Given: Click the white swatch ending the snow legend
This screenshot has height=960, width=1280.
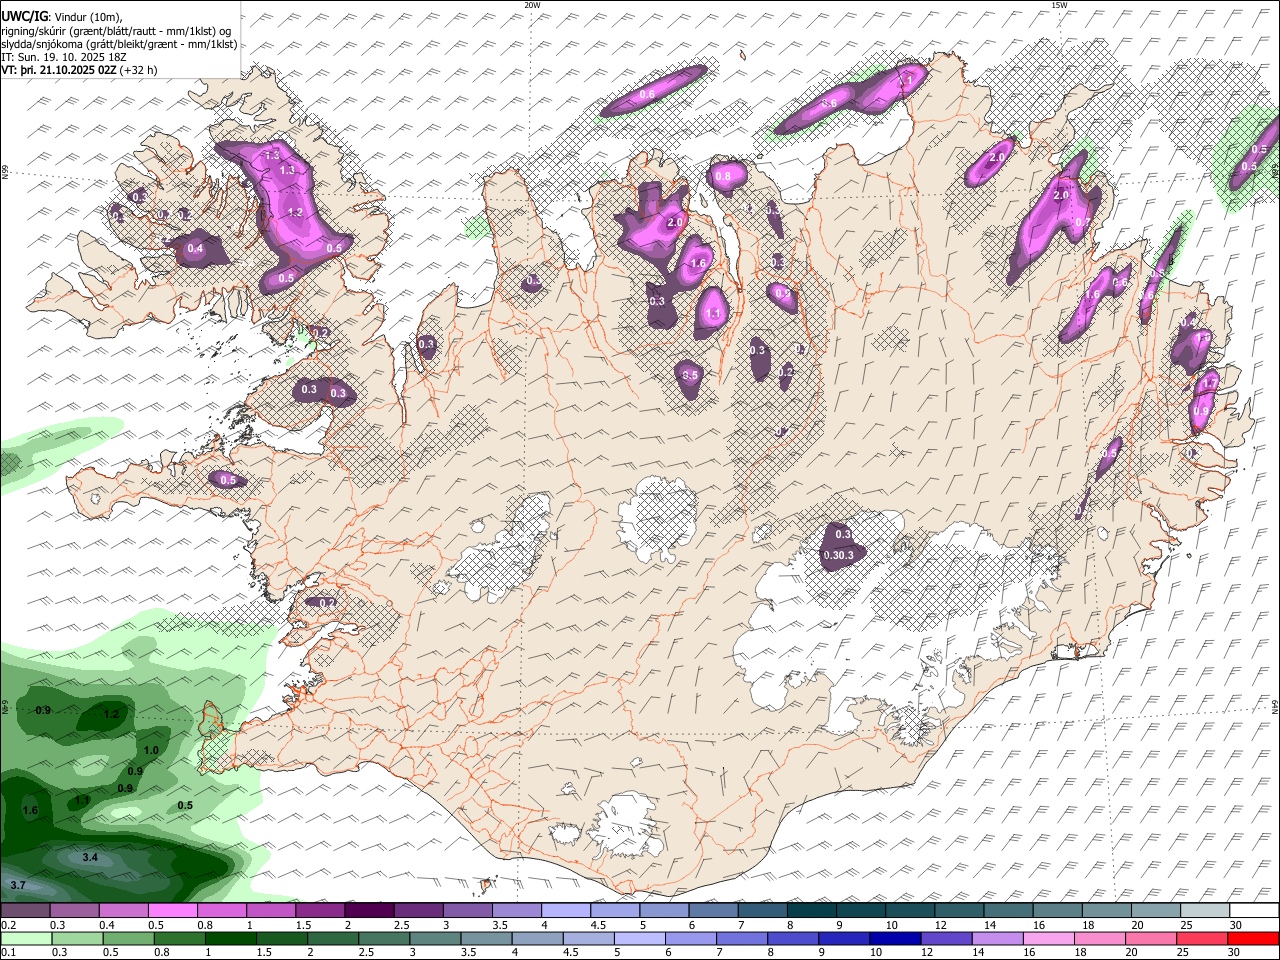Looking at the screenshot, I should click(x=1253, y=910).
